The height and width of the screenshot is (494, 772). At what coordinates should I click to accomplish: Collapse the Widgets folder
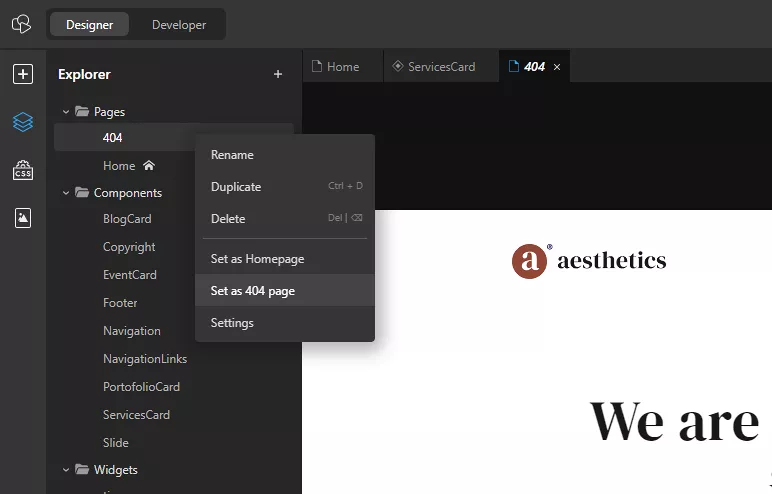[66, 470]
